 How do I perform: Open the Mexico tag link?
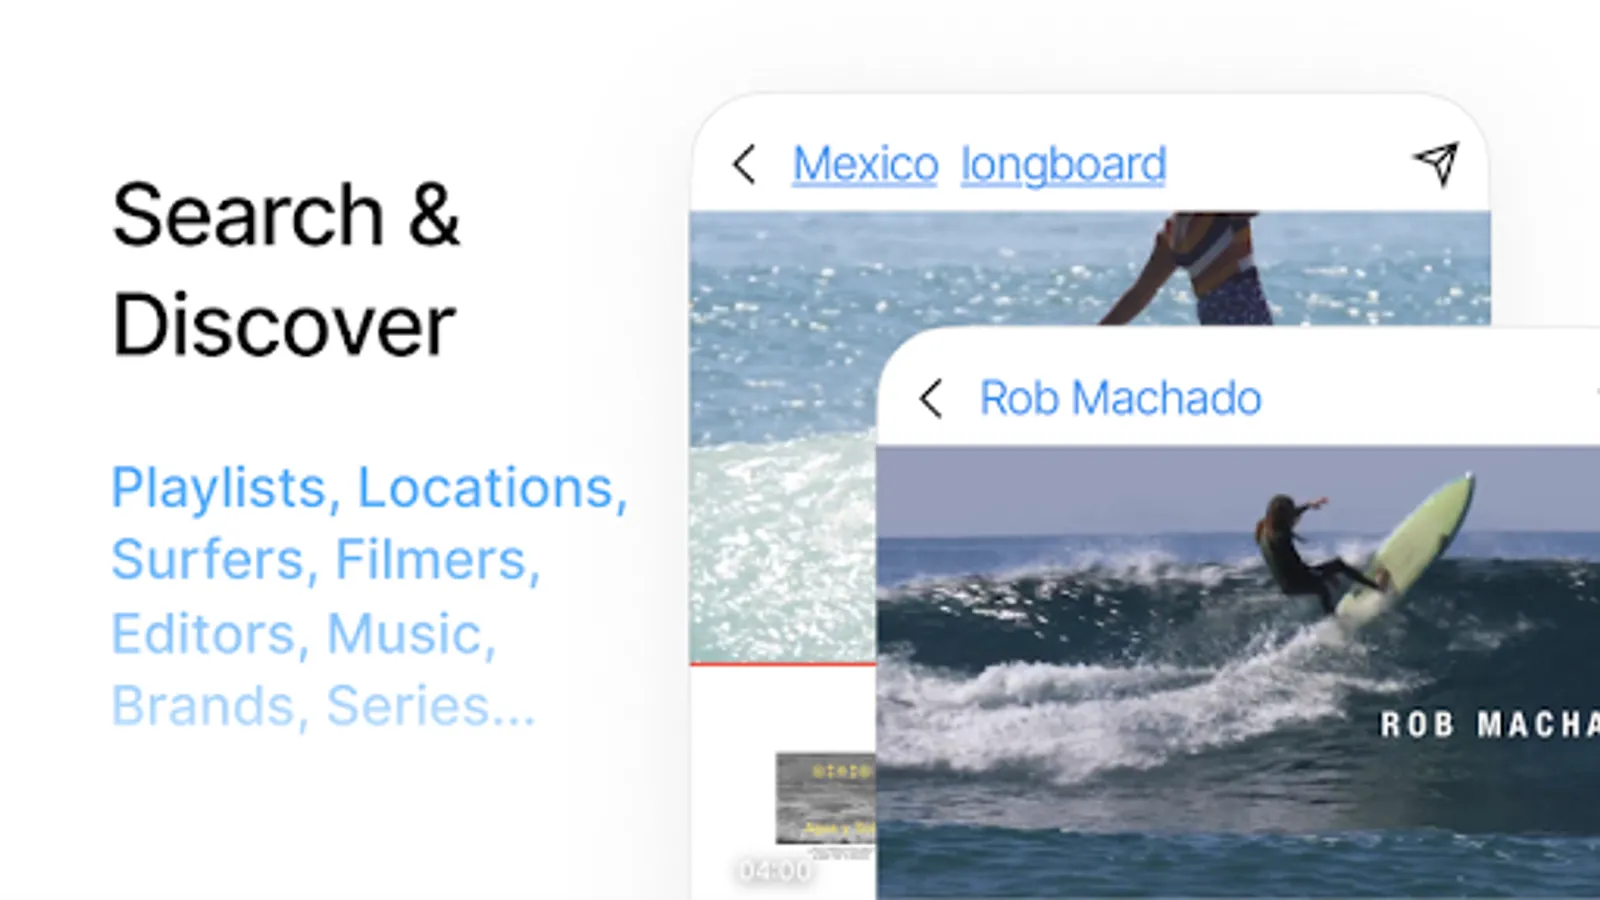tap(865, 164)
